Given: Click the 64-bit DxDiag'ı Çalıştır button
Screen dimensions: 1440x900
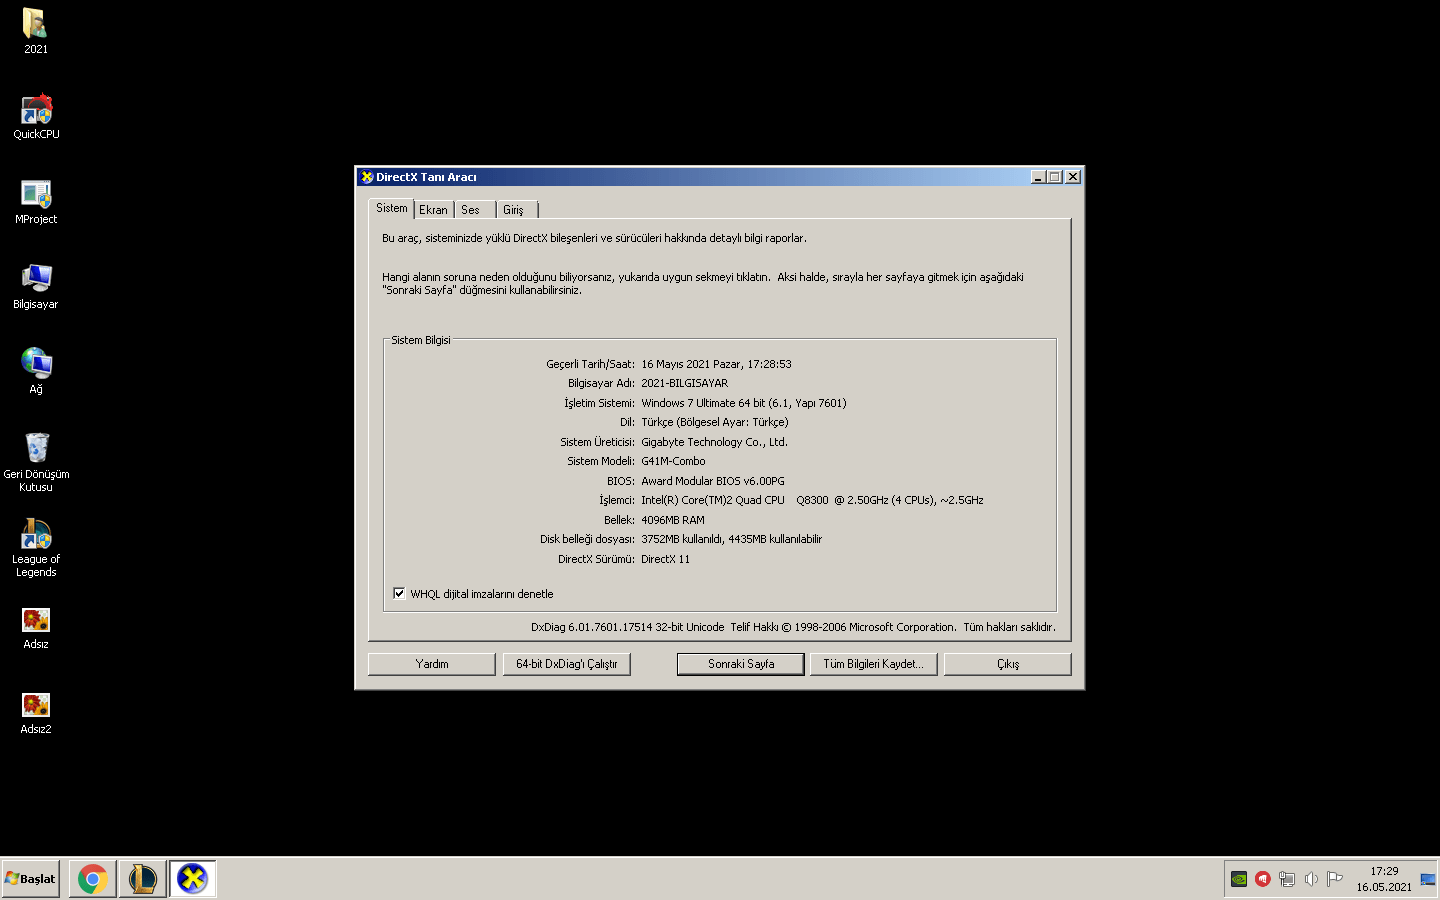Looking at the screenshot, I should [x=567, y=664].
